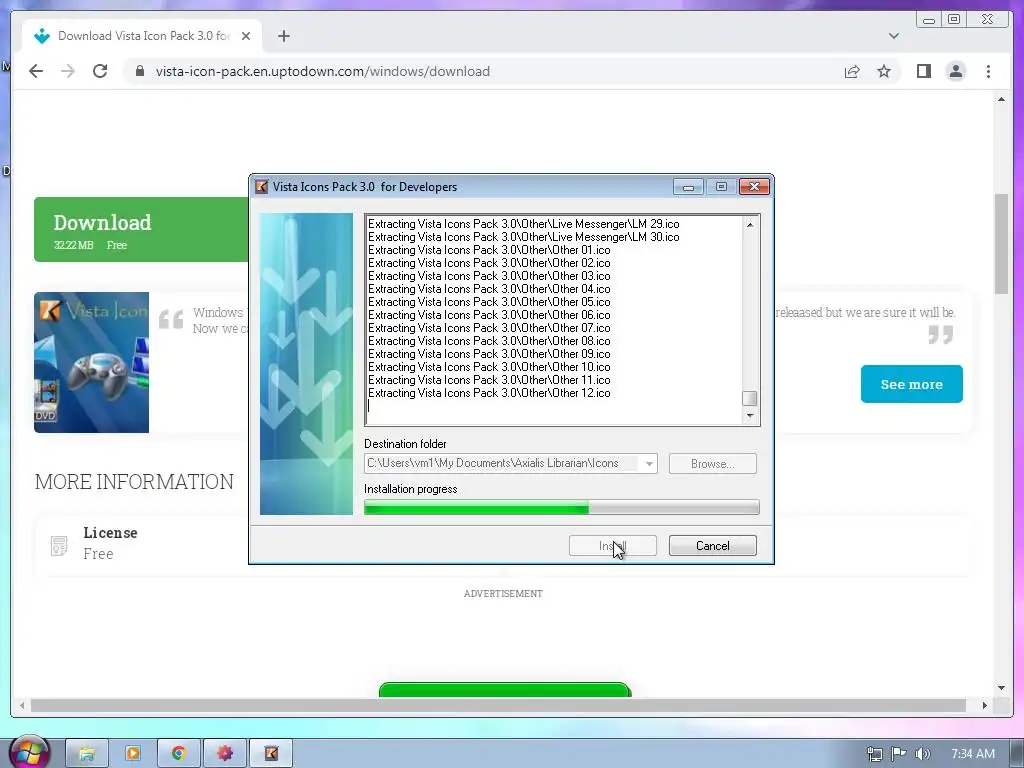Open volume speaker tray icon

coord(922,754)
